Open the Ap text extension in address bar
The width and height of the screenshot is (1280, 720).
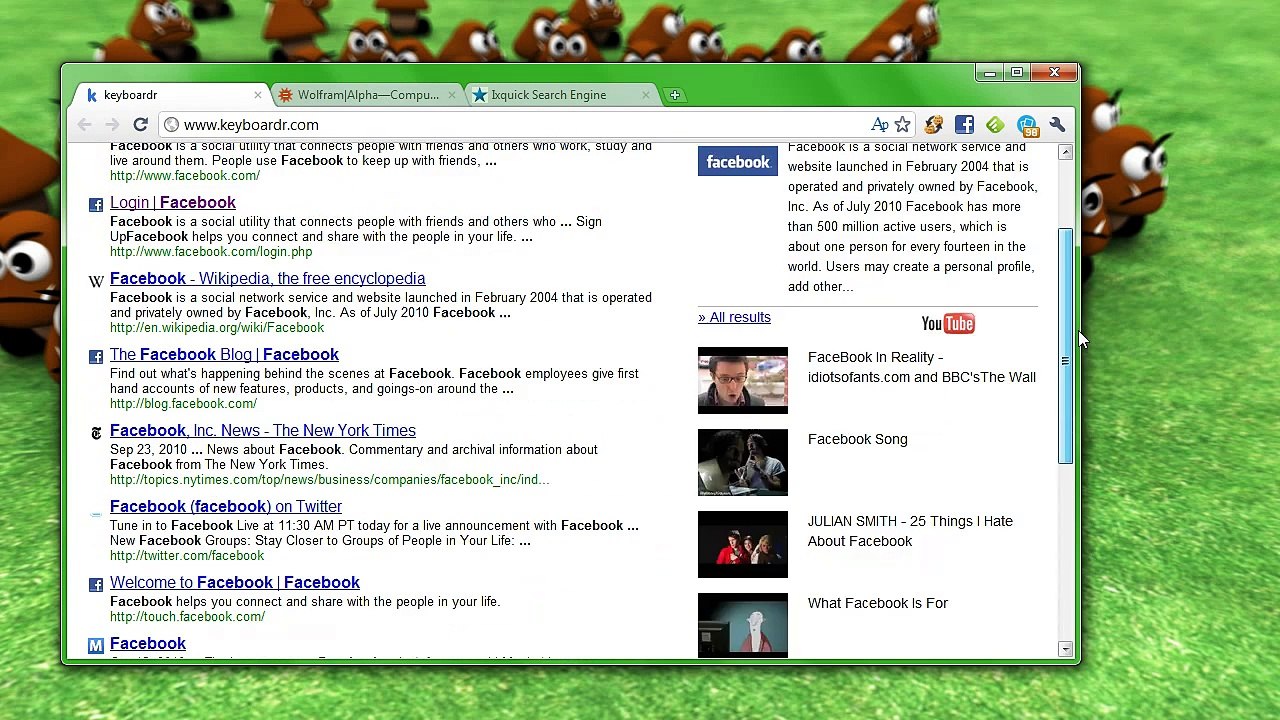tap(880, 125)
